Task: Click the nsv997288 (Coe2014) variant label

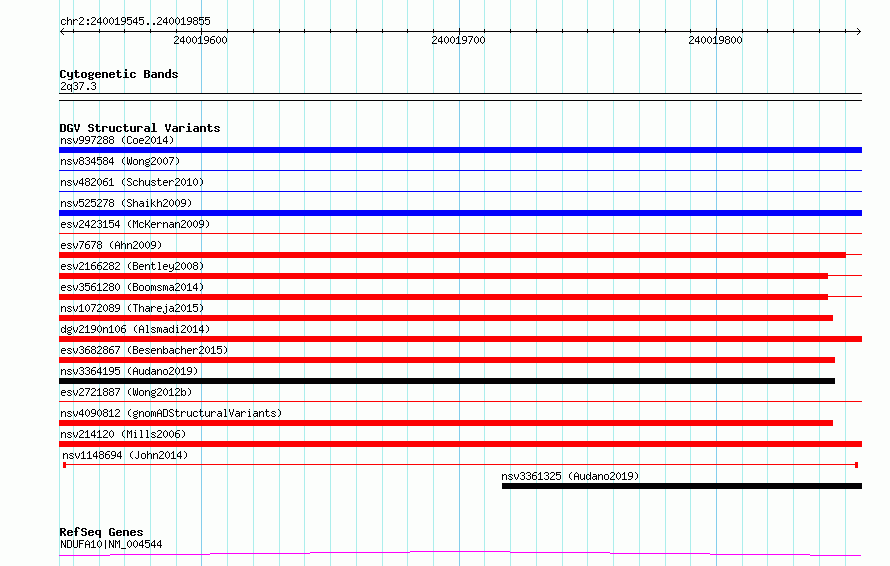Action: point(117,140)
